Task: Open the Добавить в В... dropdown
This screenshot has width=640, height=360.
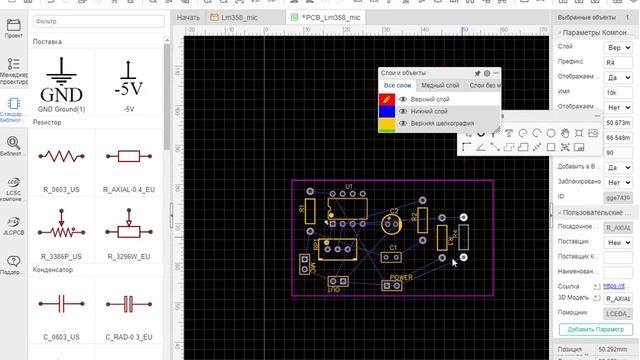Action: point(618,167)
